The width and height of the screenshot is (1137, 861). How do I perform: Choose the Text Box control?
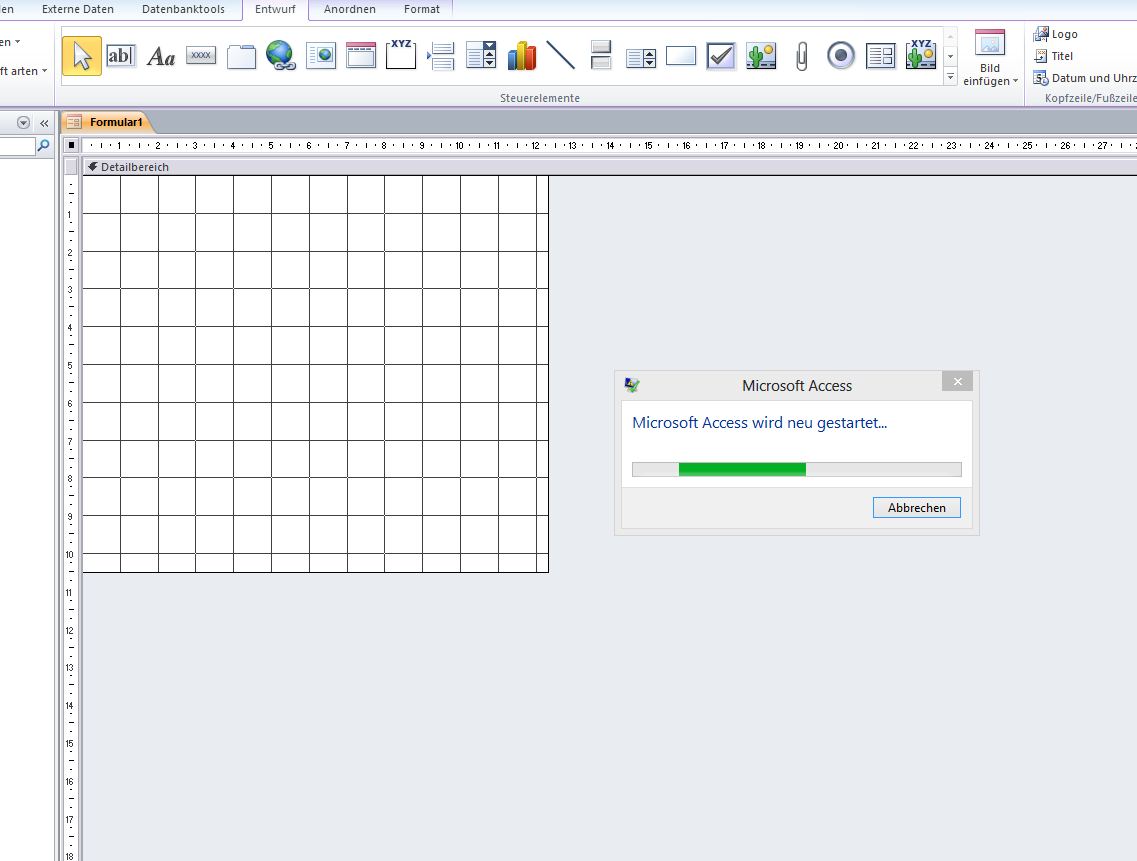click(x=121, y=56)
